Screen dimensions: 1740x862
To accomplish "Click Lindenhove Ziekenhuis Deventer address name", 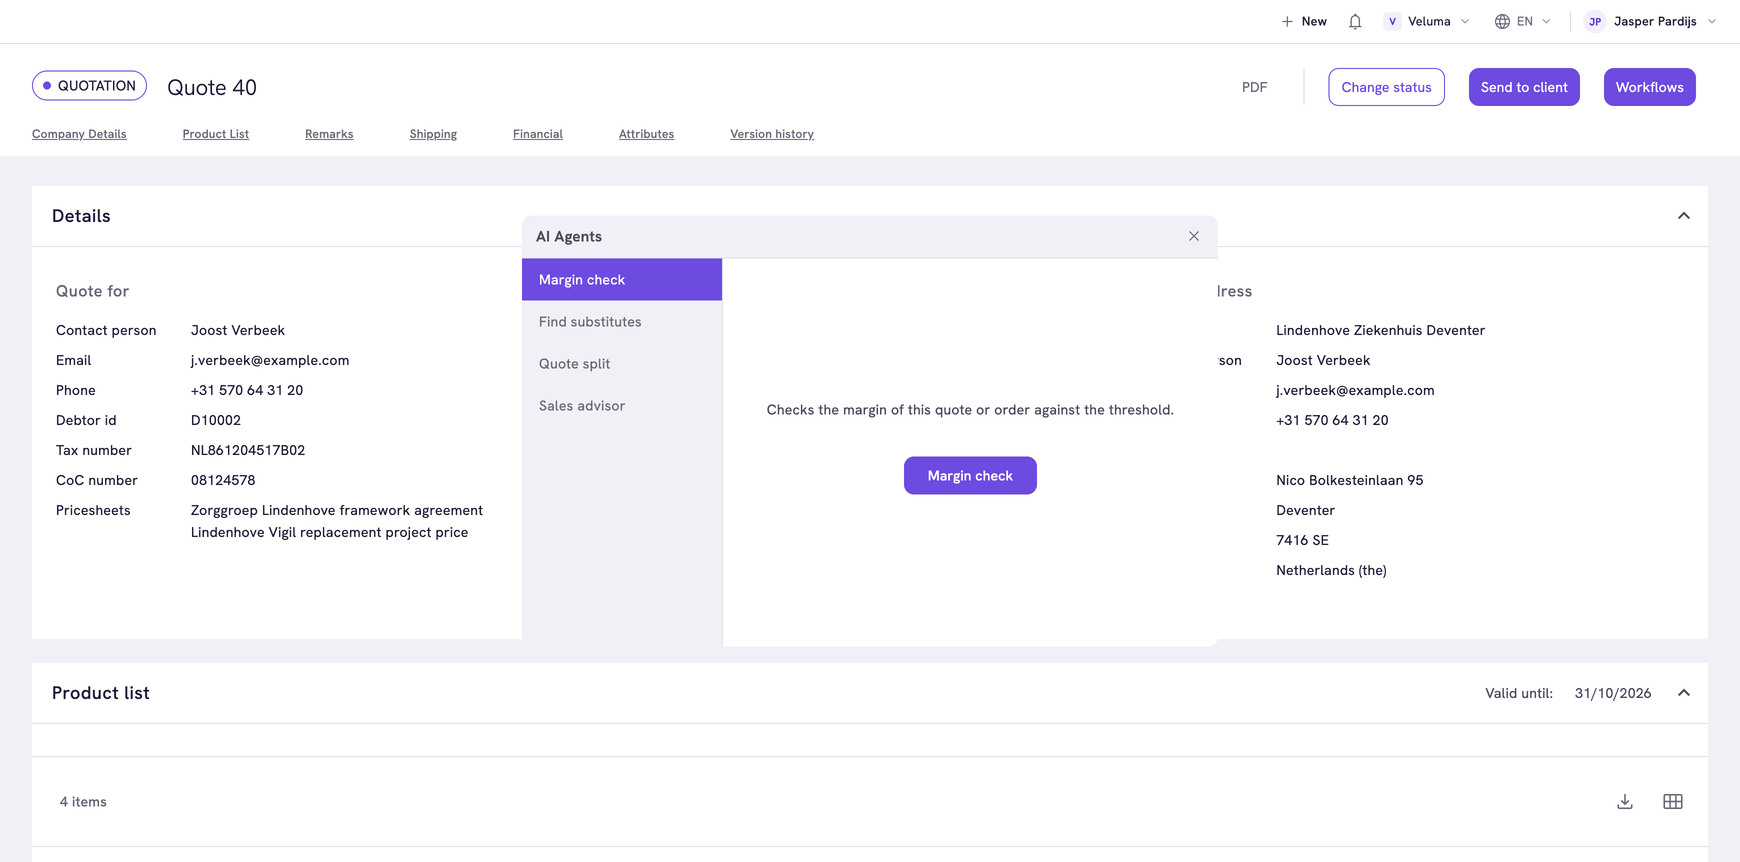I will [1380, 330].
